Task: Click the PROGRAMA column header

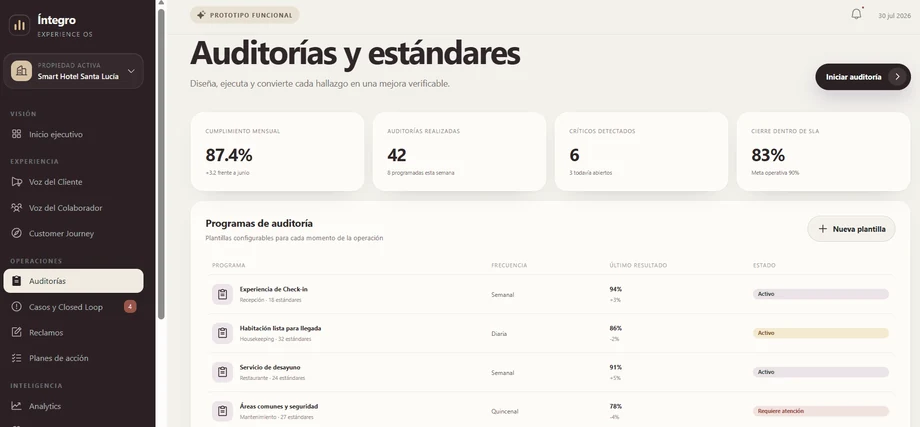Action: 229,266
